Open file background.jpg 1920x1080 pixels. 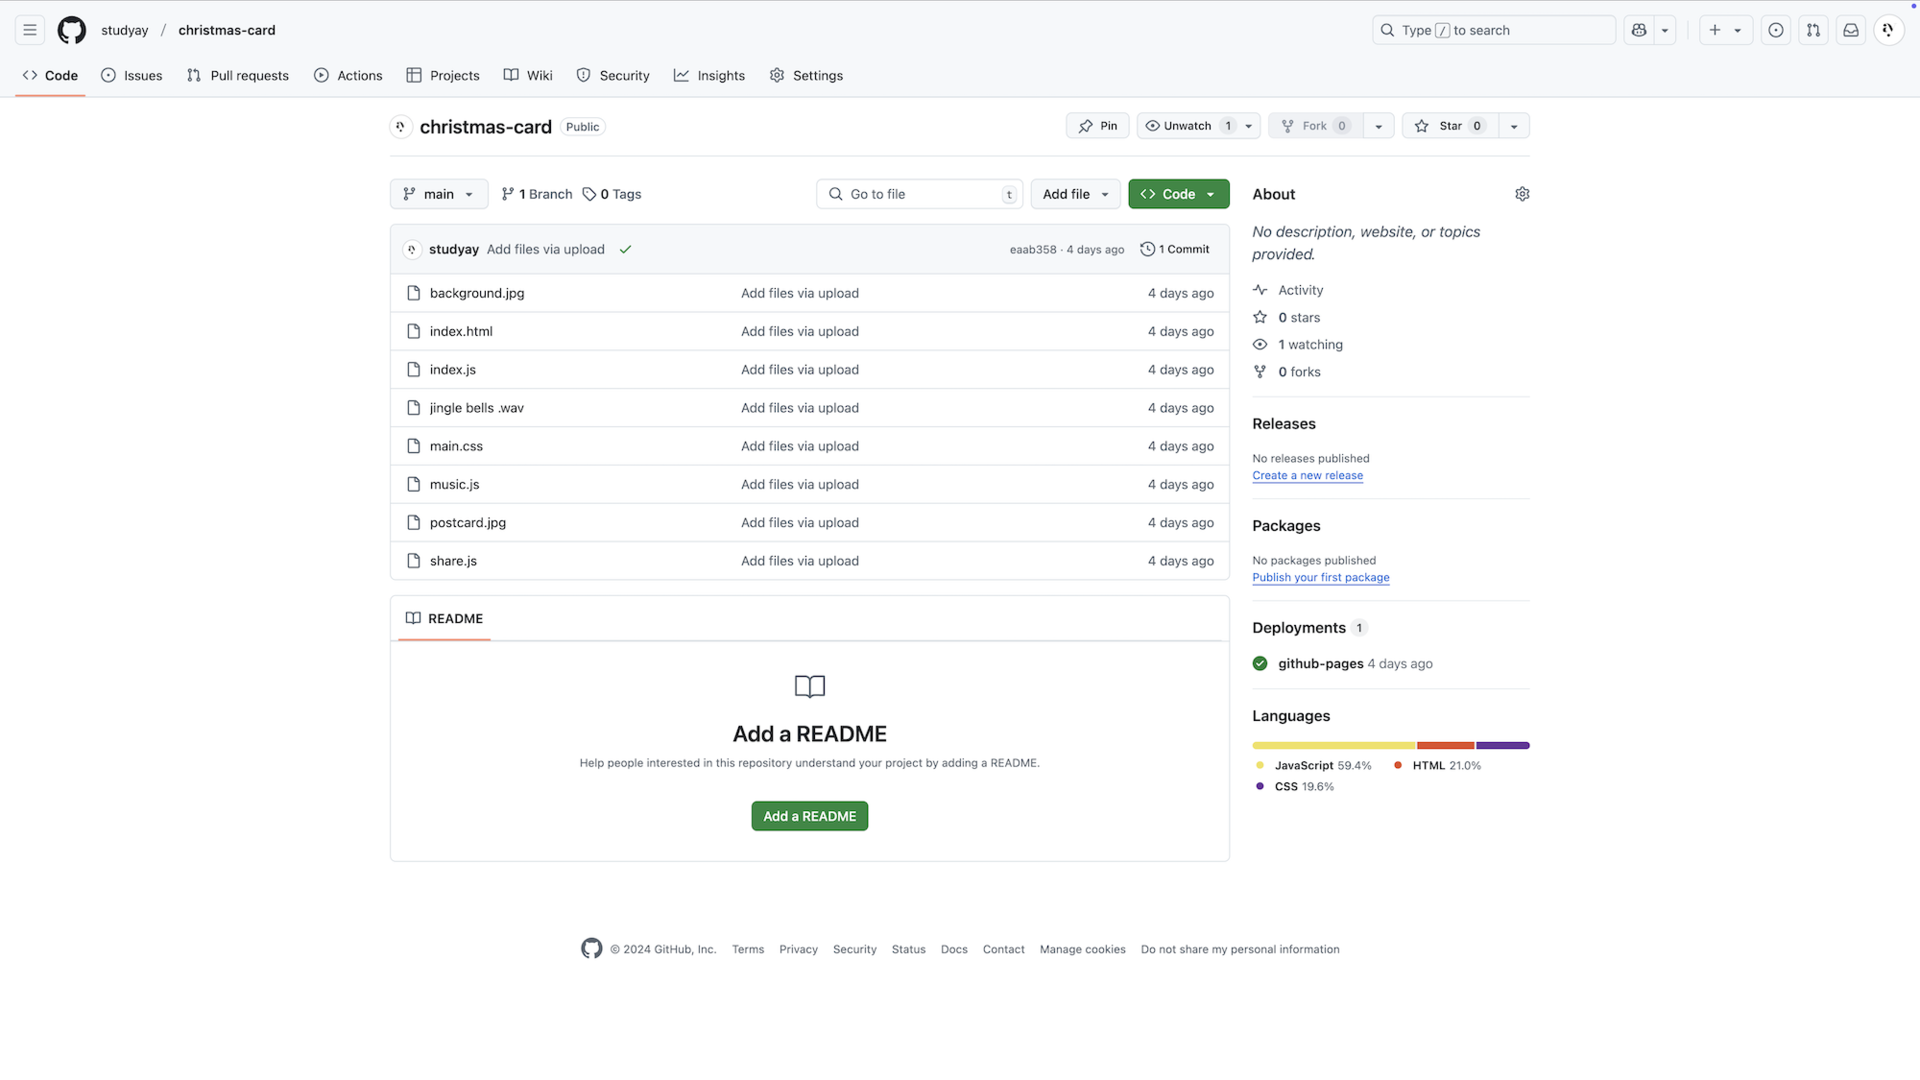pyautogui.click(x=477, y=293)
